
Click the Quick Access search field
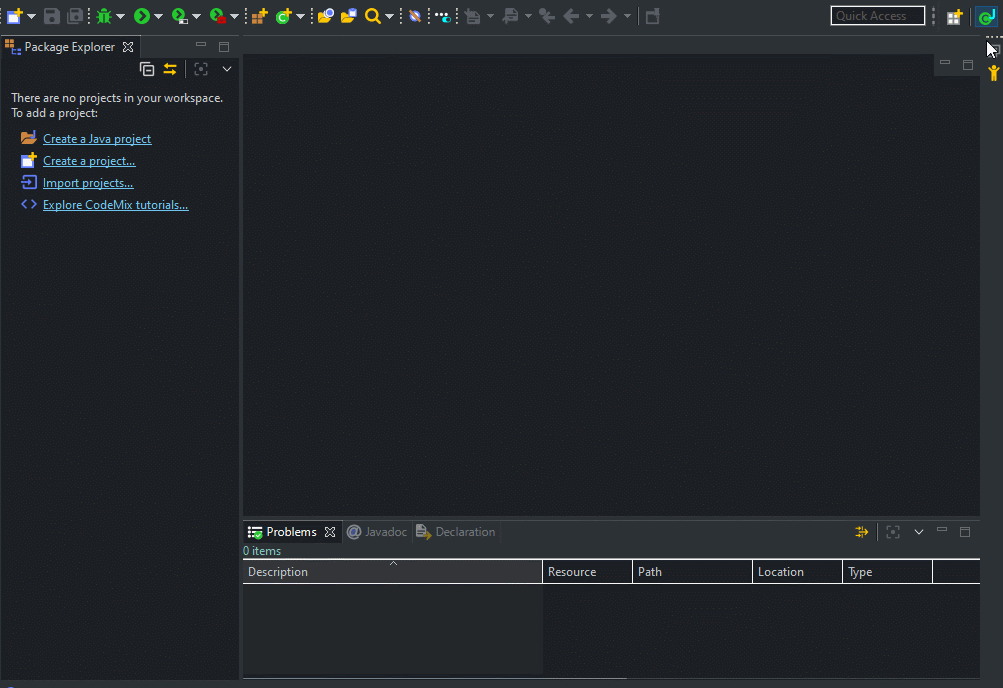(877, 16)
